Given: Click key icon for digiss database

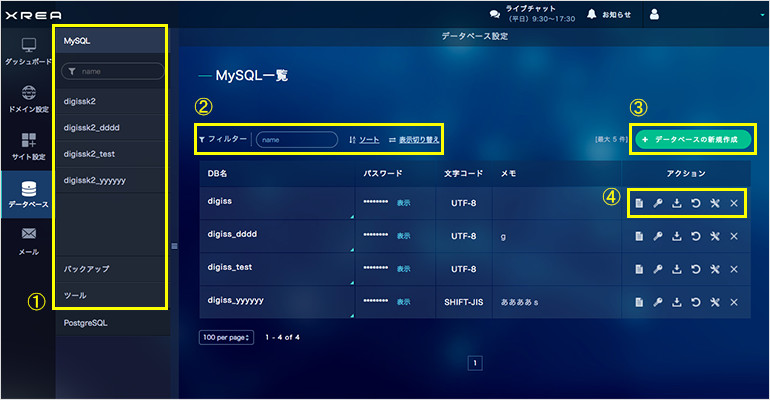Looking at the screenshot, I should (x=657, y=204).
